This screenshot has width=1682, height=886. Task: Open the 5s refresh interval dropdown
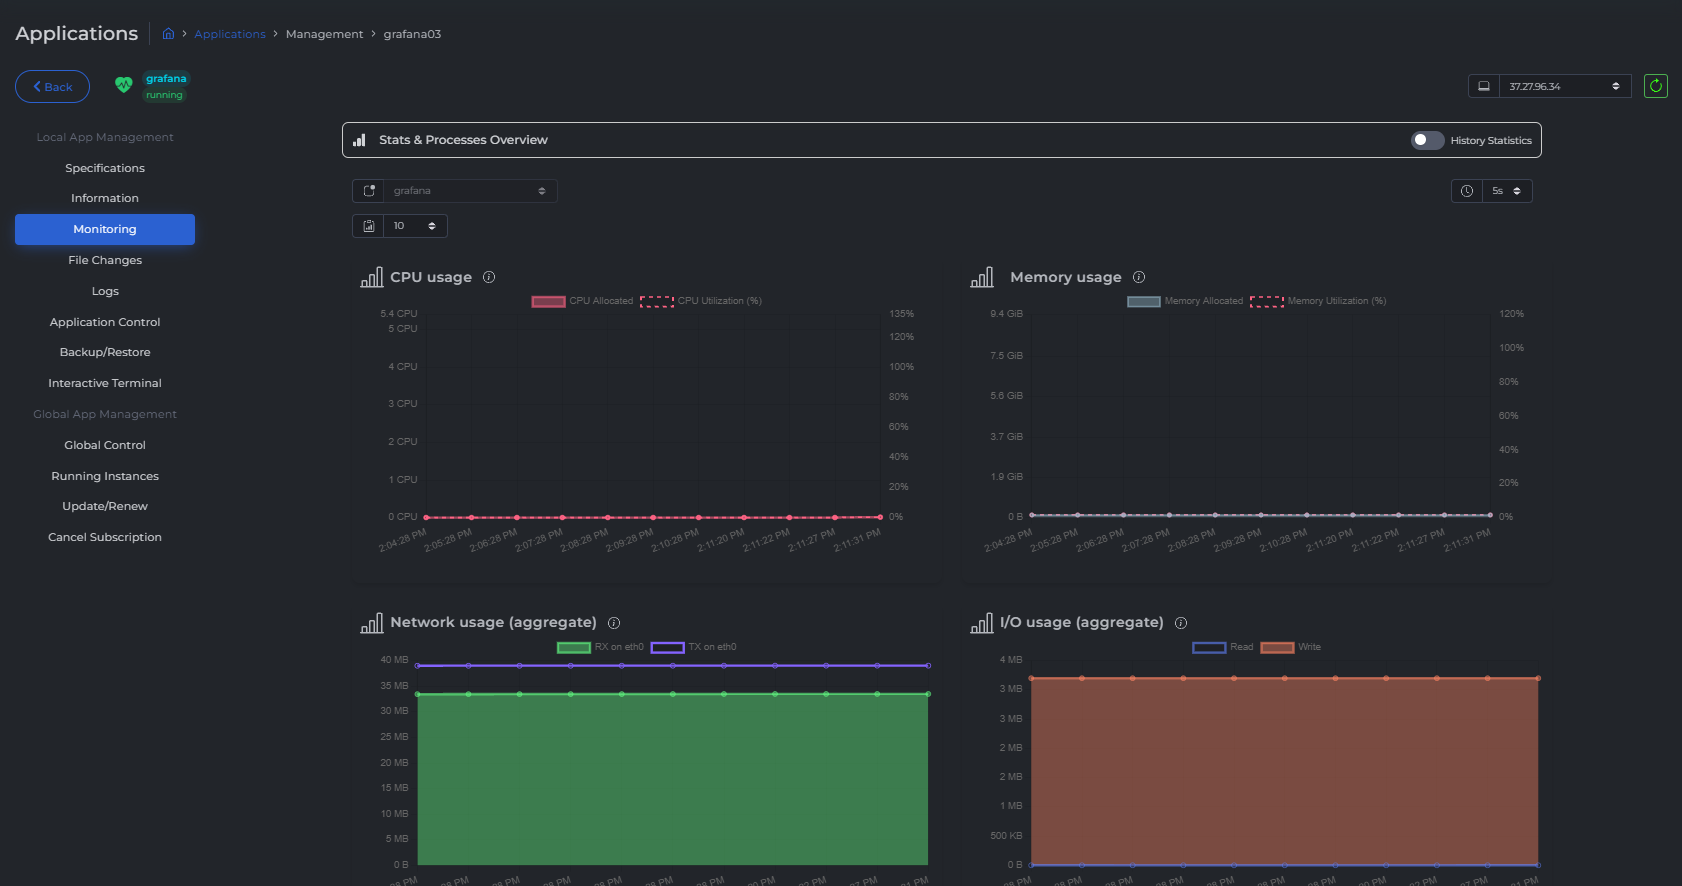pyautogui.click(x=1506, y=191)
